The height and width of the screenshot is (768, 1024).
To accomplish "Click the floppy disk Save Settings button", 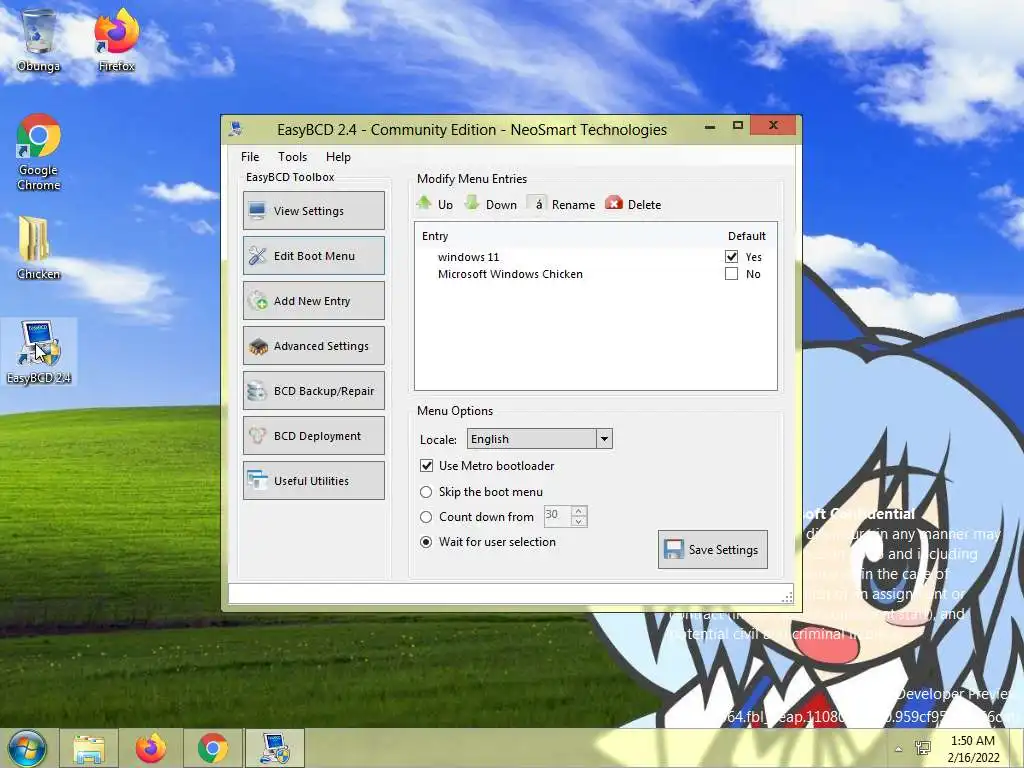I will pyautogui.click(x=712, y=549).
